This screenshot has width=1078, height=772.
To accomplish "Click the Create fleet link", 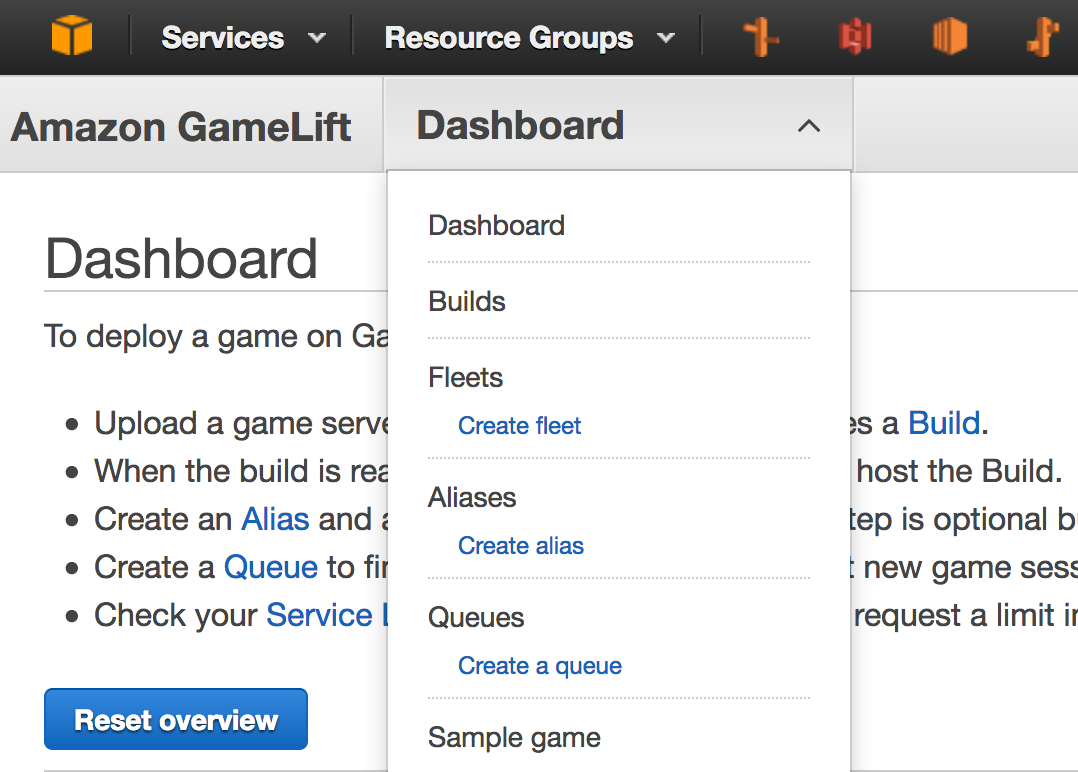I will pos(520,426).
